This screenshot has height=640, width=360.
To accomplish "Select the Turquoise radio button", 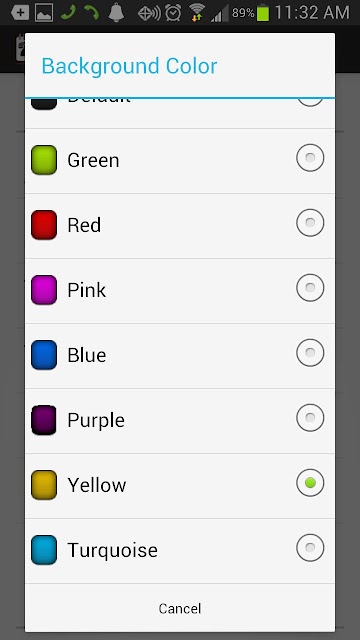I will pos(310,547).
